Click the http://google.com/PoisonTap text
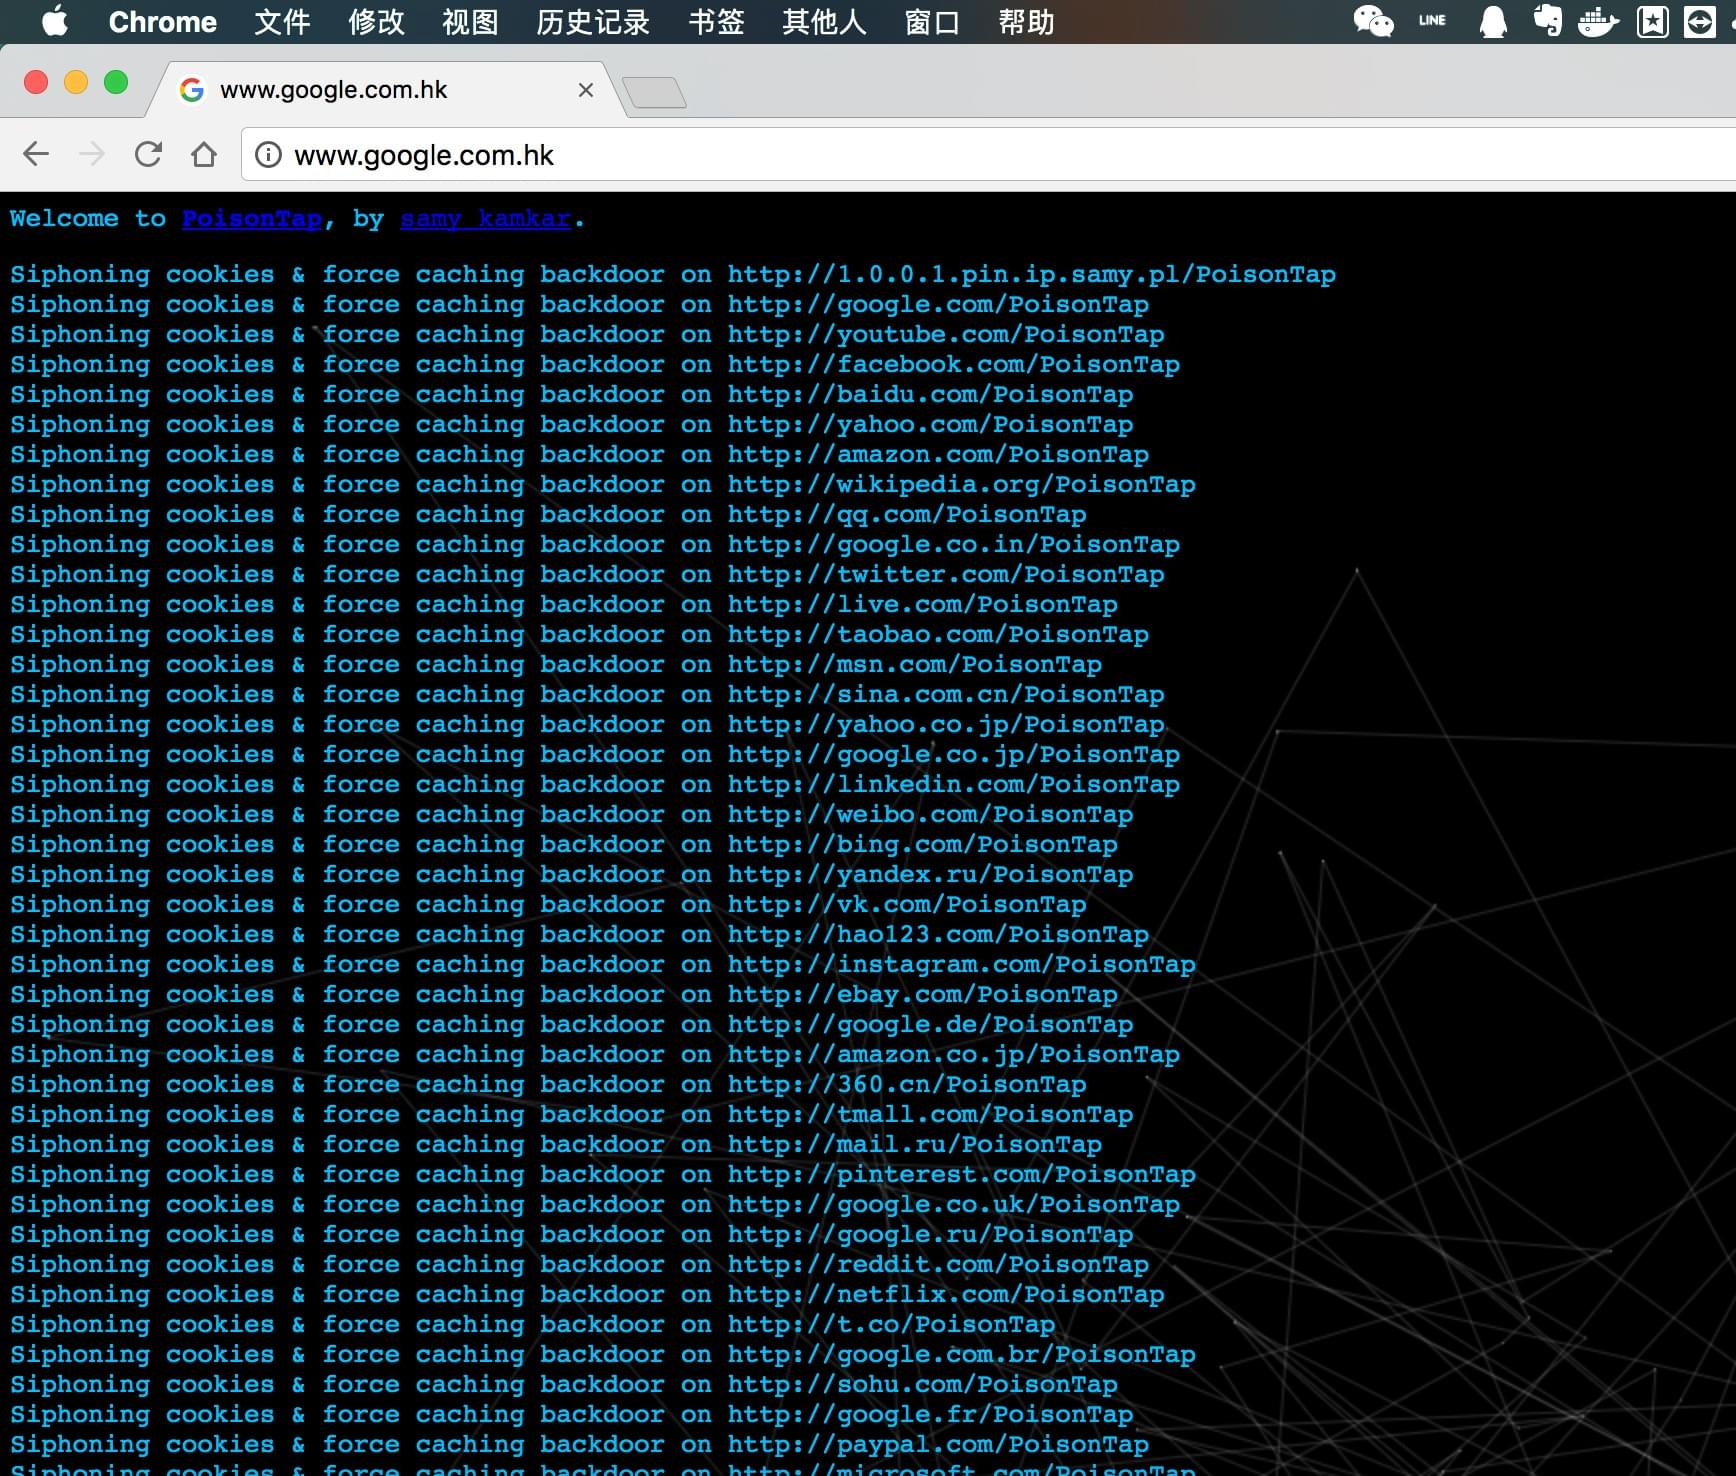Screen dimensions: 1736x1476 938,304
